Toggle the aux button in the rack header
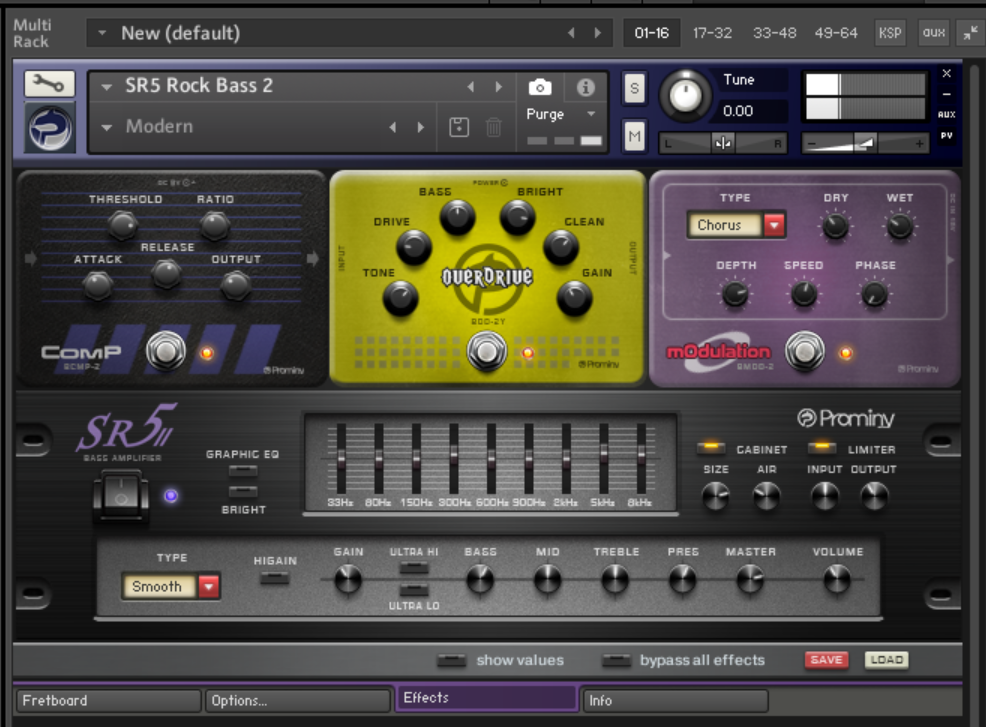986x727 pixels. pyautogui.click(x=934, y=33)
